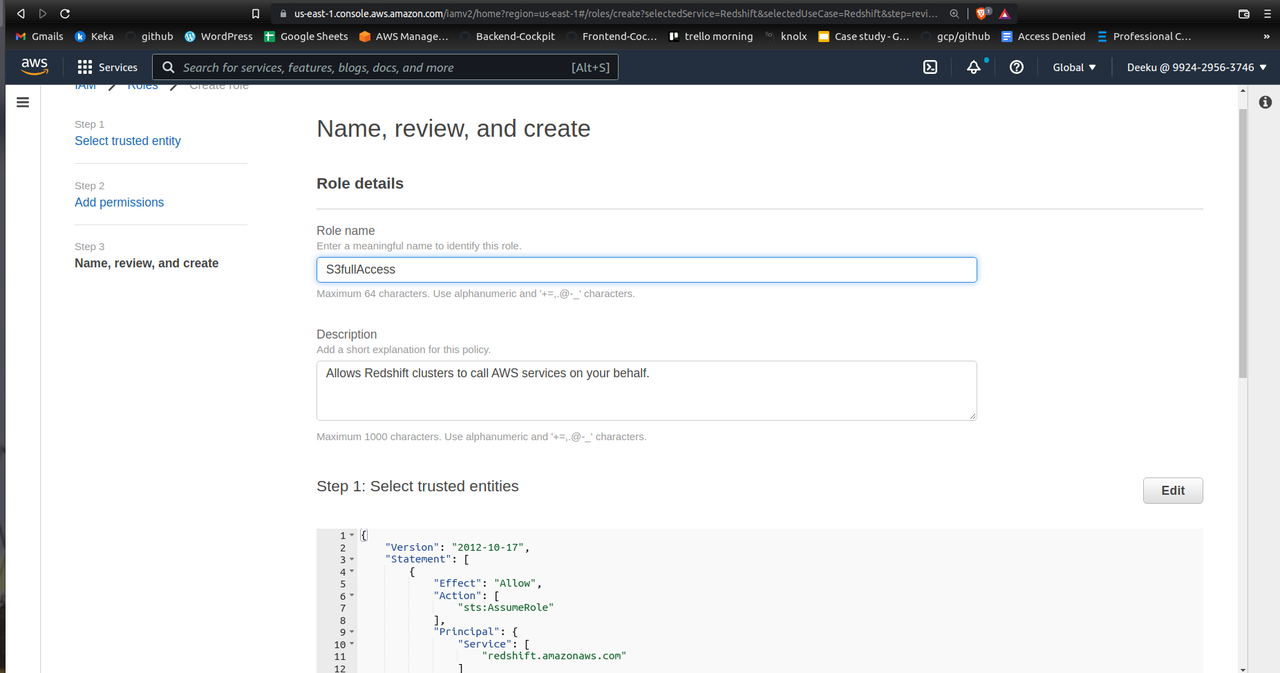
Task: Click the AWS logo home icon
Action: coord(34,67)
